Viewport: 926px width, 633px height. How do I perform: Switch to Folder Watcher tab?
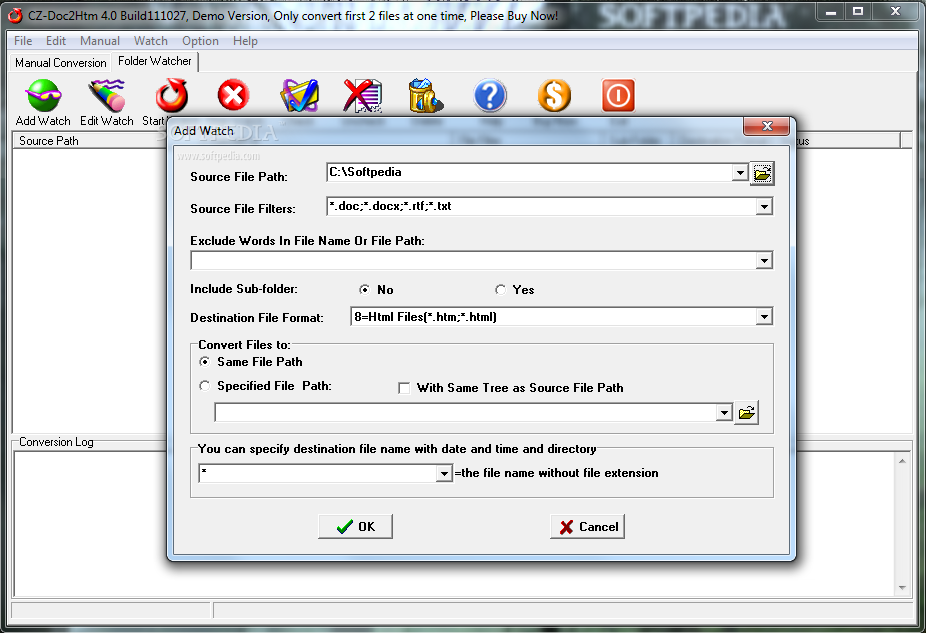point(155,61)
